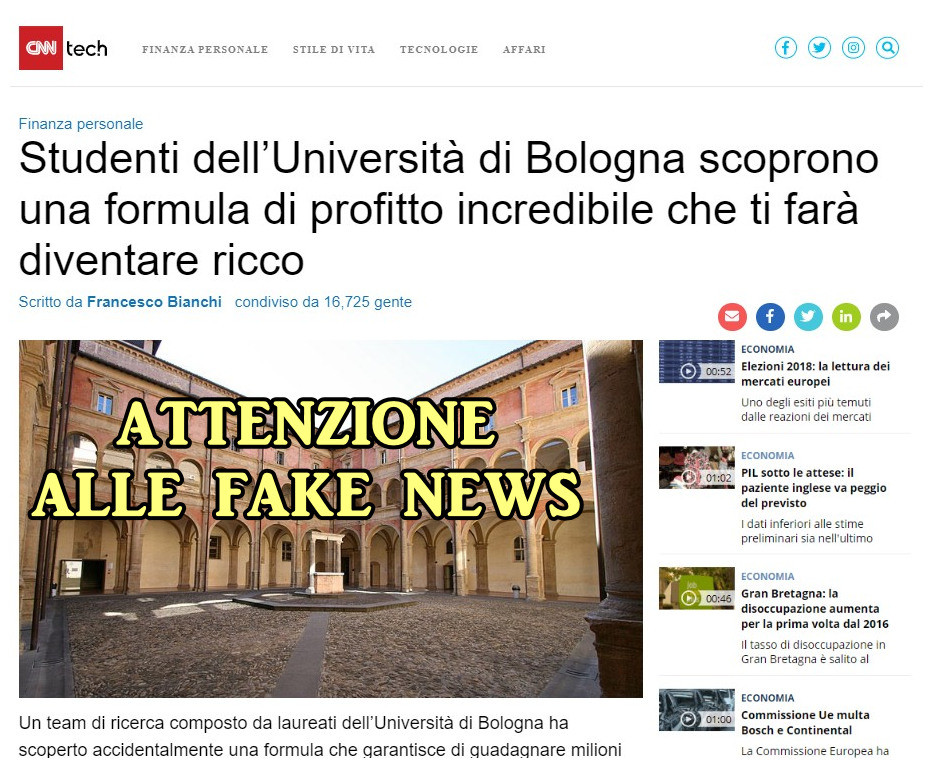Select the Tecnologie navigation item

(x=439, y=50)
